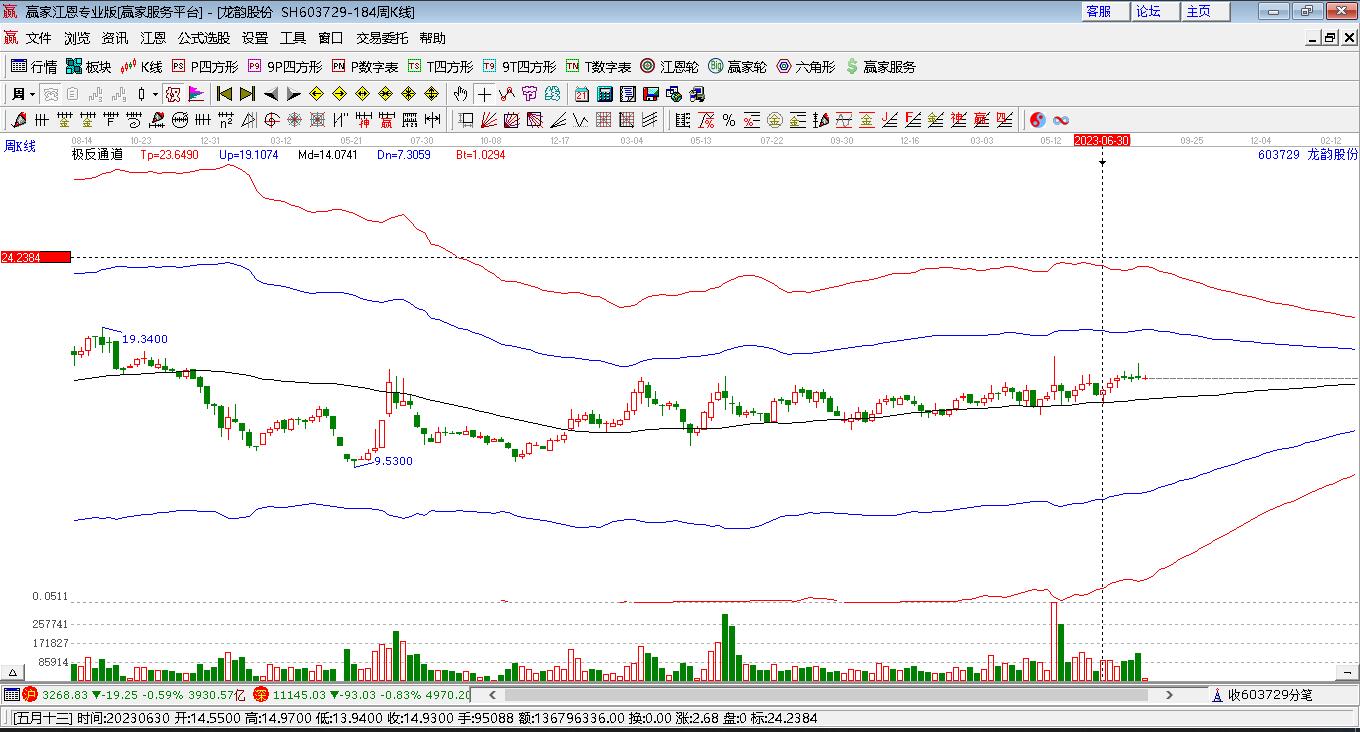The width and height of the screenshot is (1360, 732).
Task: Open the 工具 menu
Action: coord(293,38)
